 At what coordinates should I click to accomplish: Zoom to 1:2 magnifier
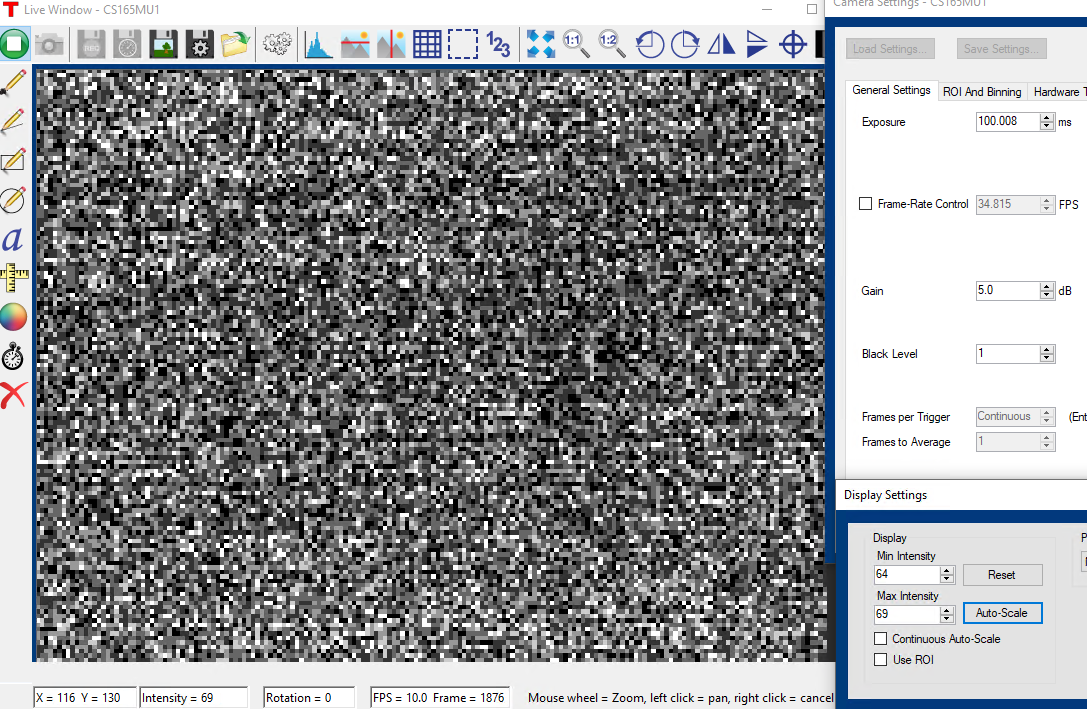[612, 44]
